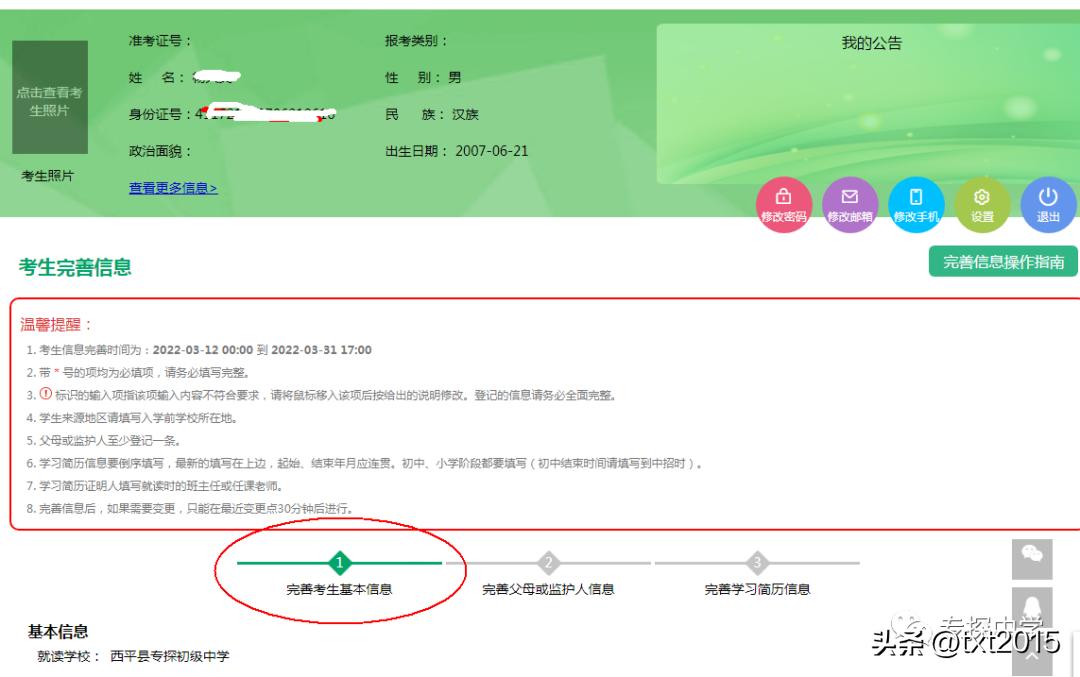Select step 2 circle in the progress indicator
The width and height of the screenshot is (1080, 677).
pyautogui.click(x=550, y=564)
